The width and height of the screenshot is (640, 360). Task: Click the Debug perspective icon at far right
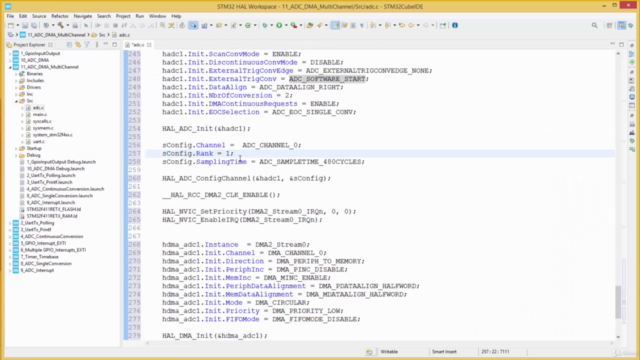[631, 25]
